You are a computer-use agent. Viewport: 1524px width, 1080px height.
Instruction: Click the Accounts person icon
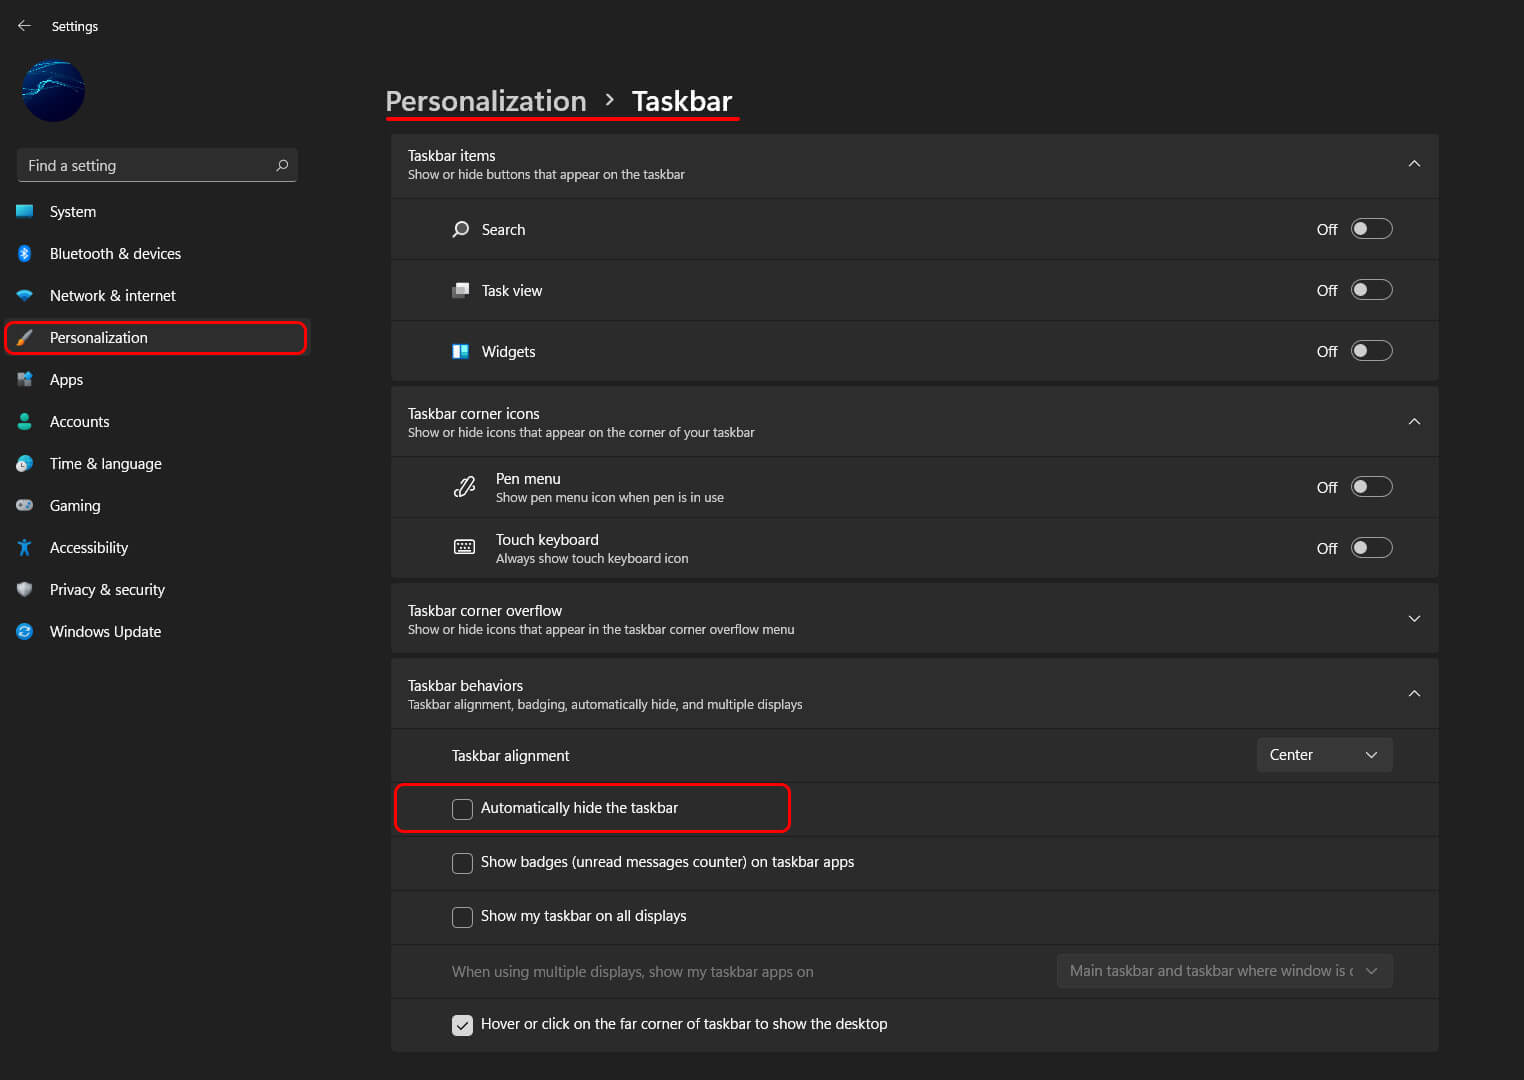tap(25, 422)
